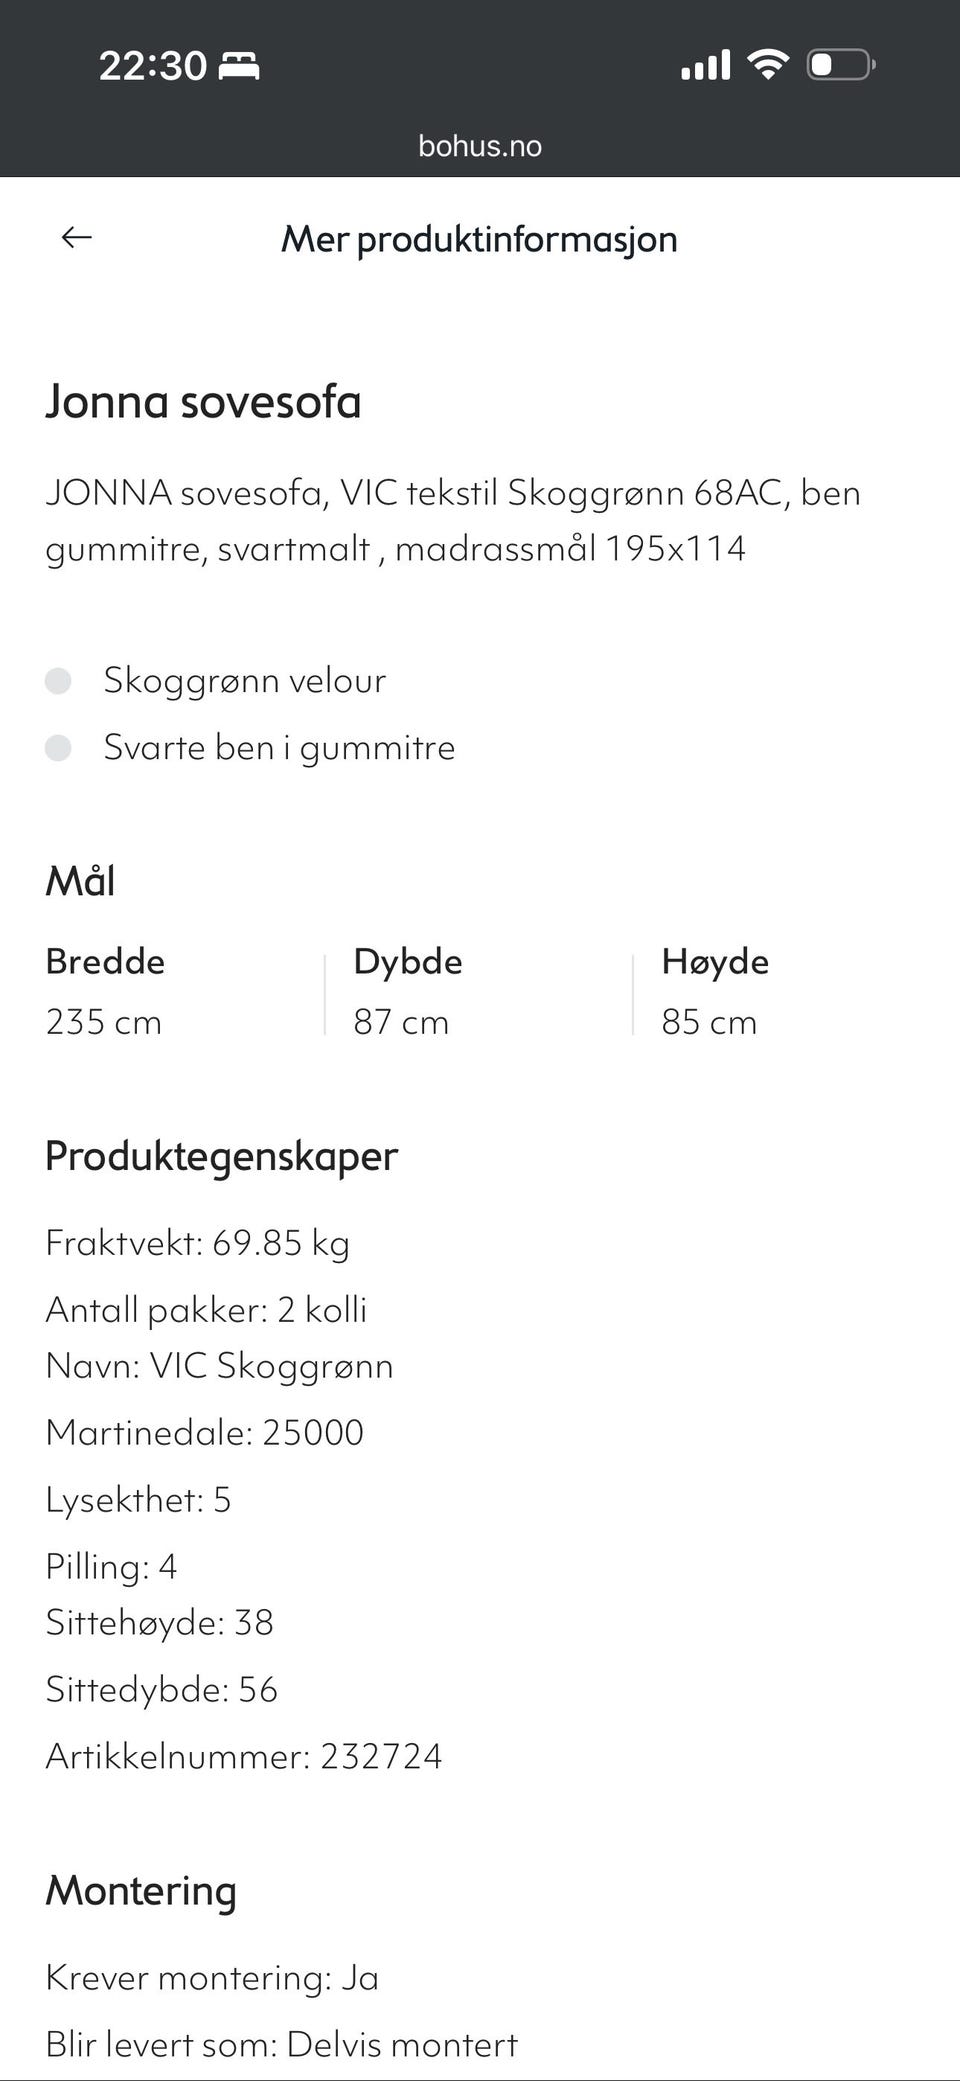960x2081 pixels.
Task: Open the Mer produktinformasjon header
Action: point(479,239)
